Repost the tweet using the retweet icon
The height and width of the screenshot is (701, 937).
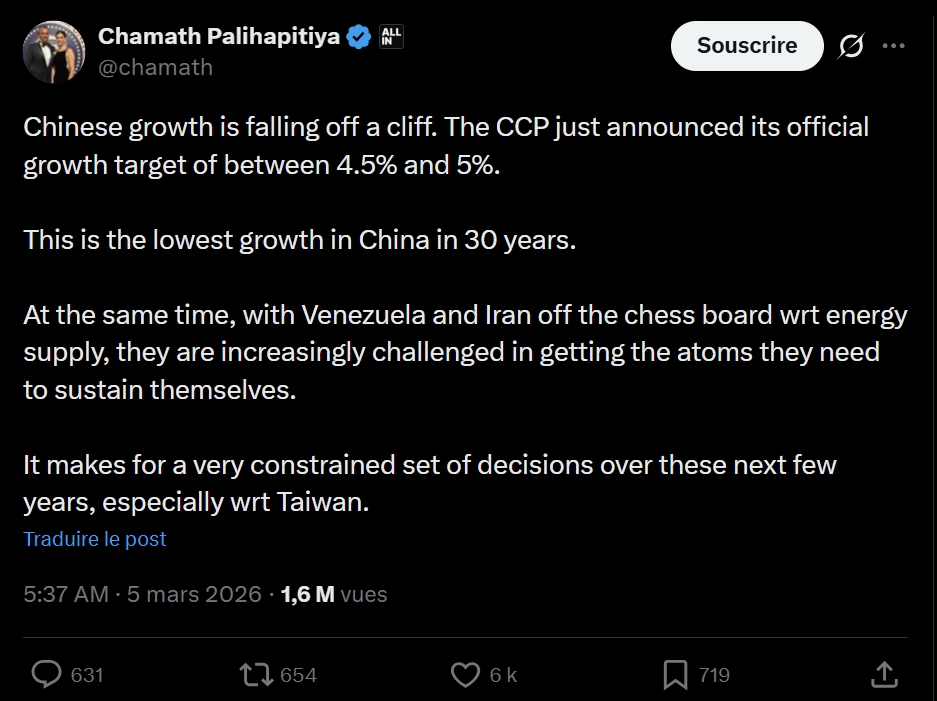pos(256,675)
